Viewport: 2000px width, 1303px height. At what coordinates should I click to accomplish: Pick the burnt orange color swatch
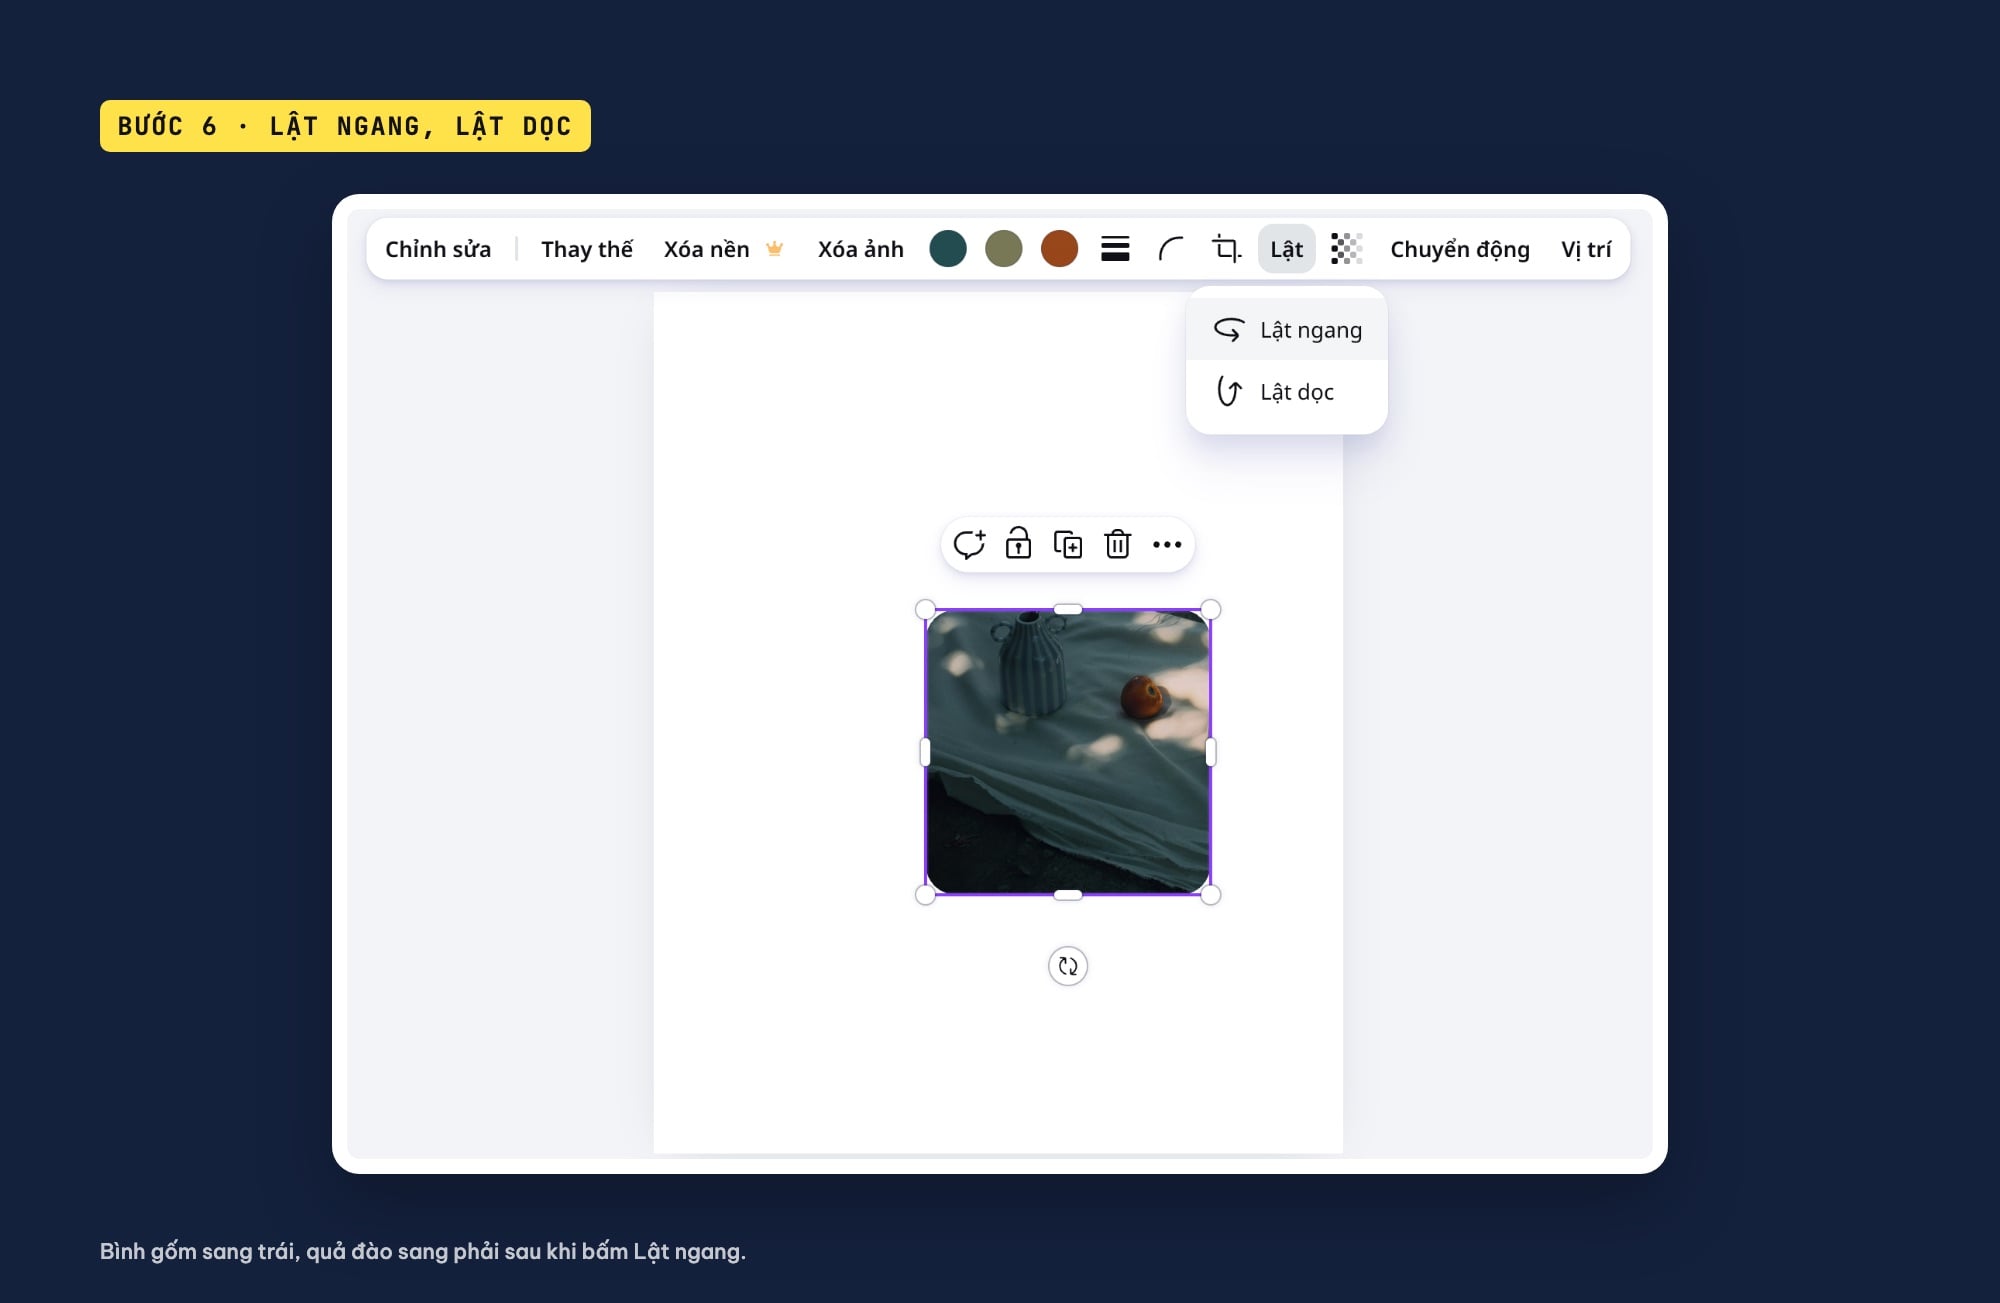click(1059, 249)
